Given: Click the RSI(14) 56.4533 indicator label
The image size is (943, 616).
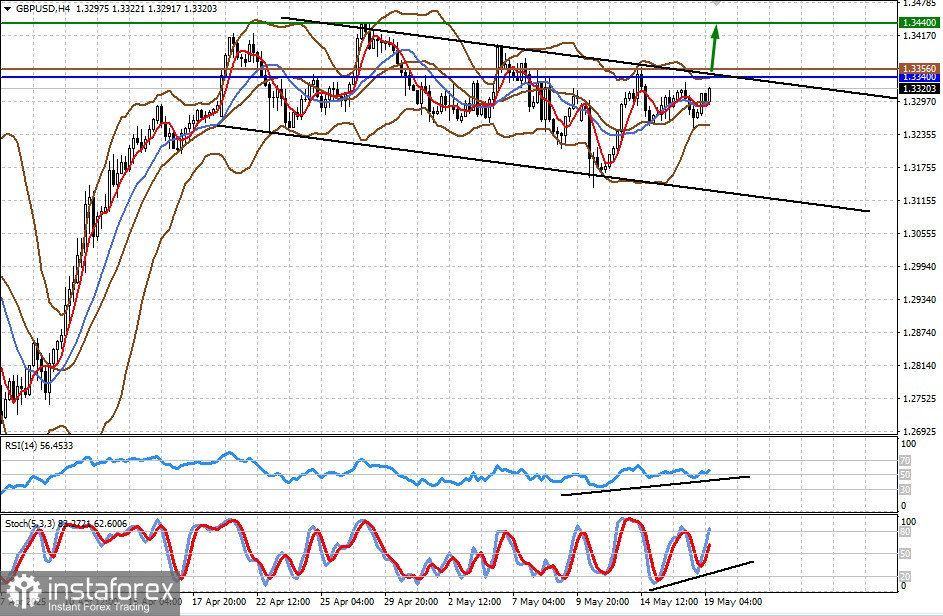Looking at the screenshot, I should [39, 446].
